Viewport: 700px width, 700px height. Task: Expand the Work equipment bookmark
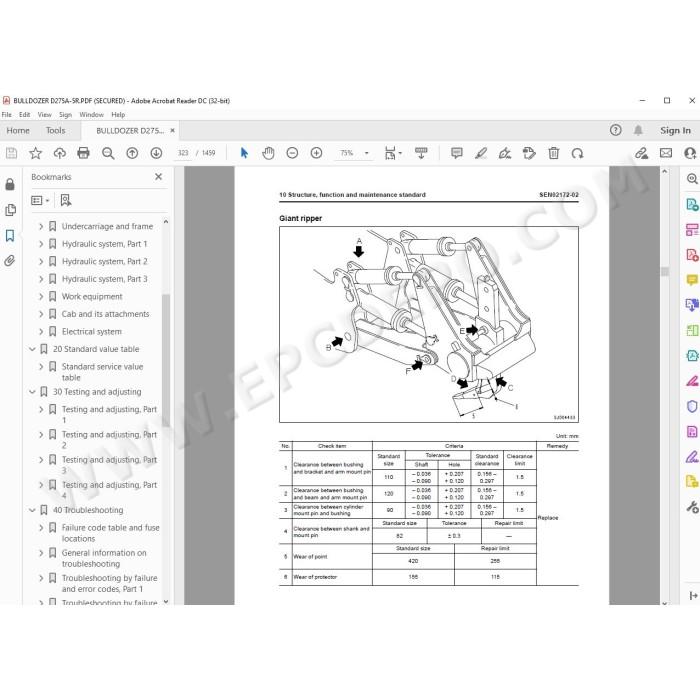click(x=41, y=297)
